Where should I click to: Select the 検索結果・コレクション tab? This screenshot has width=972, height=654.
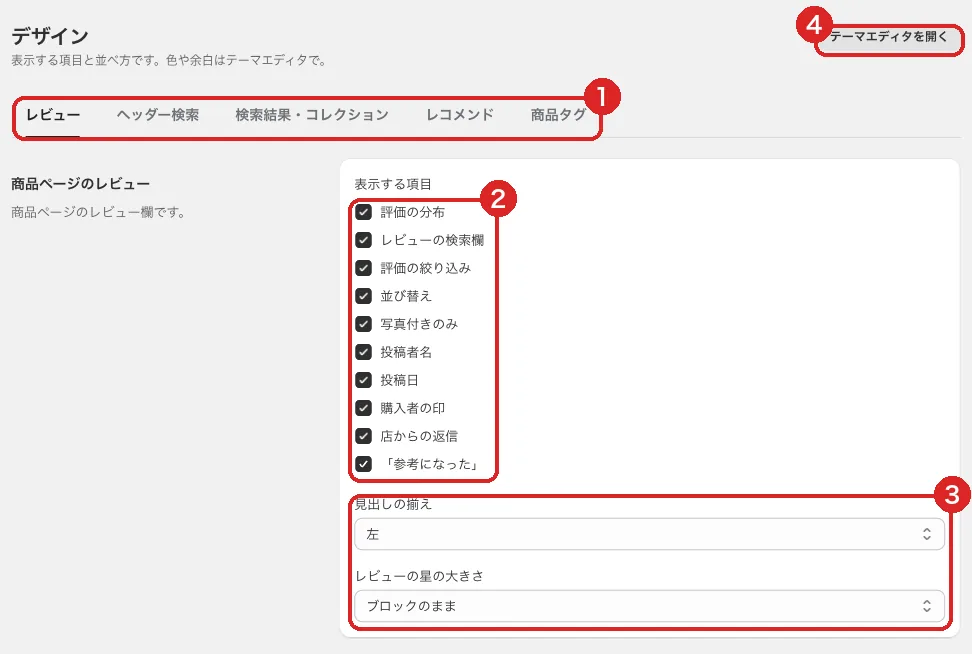[312, 115]
